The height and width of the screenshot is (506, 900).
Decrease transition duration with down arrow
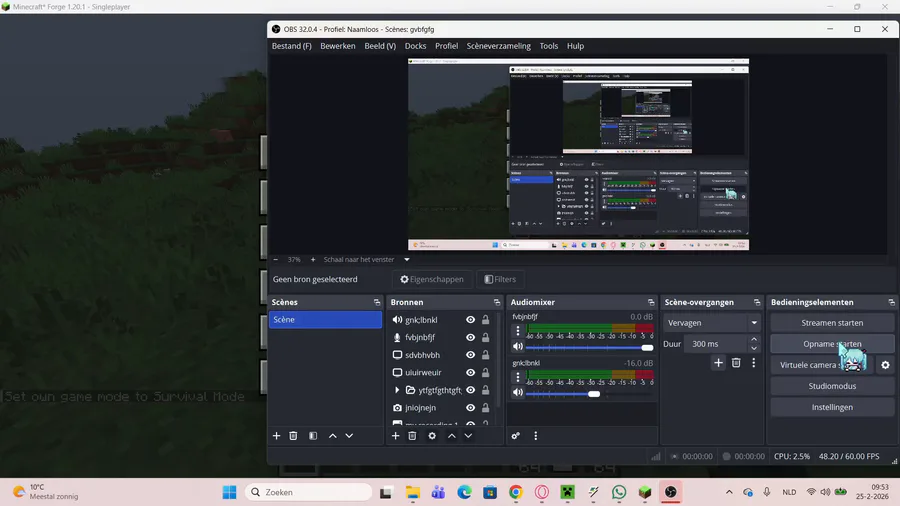754,348
